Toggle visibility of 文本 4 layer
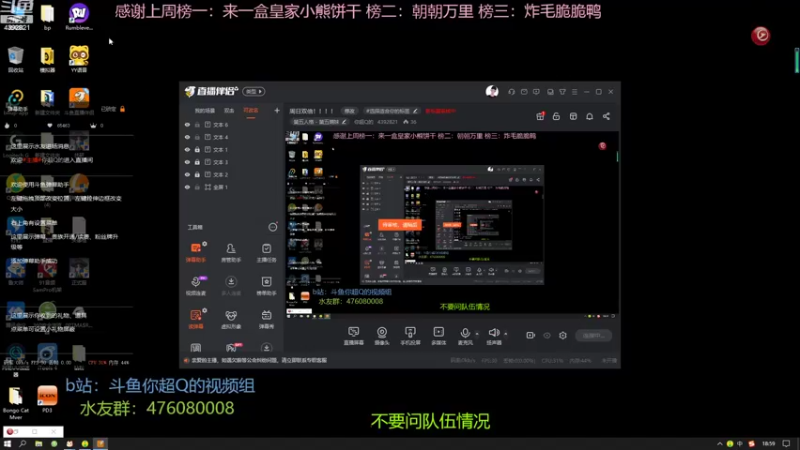The image size is (800, 450). (187, 137)
